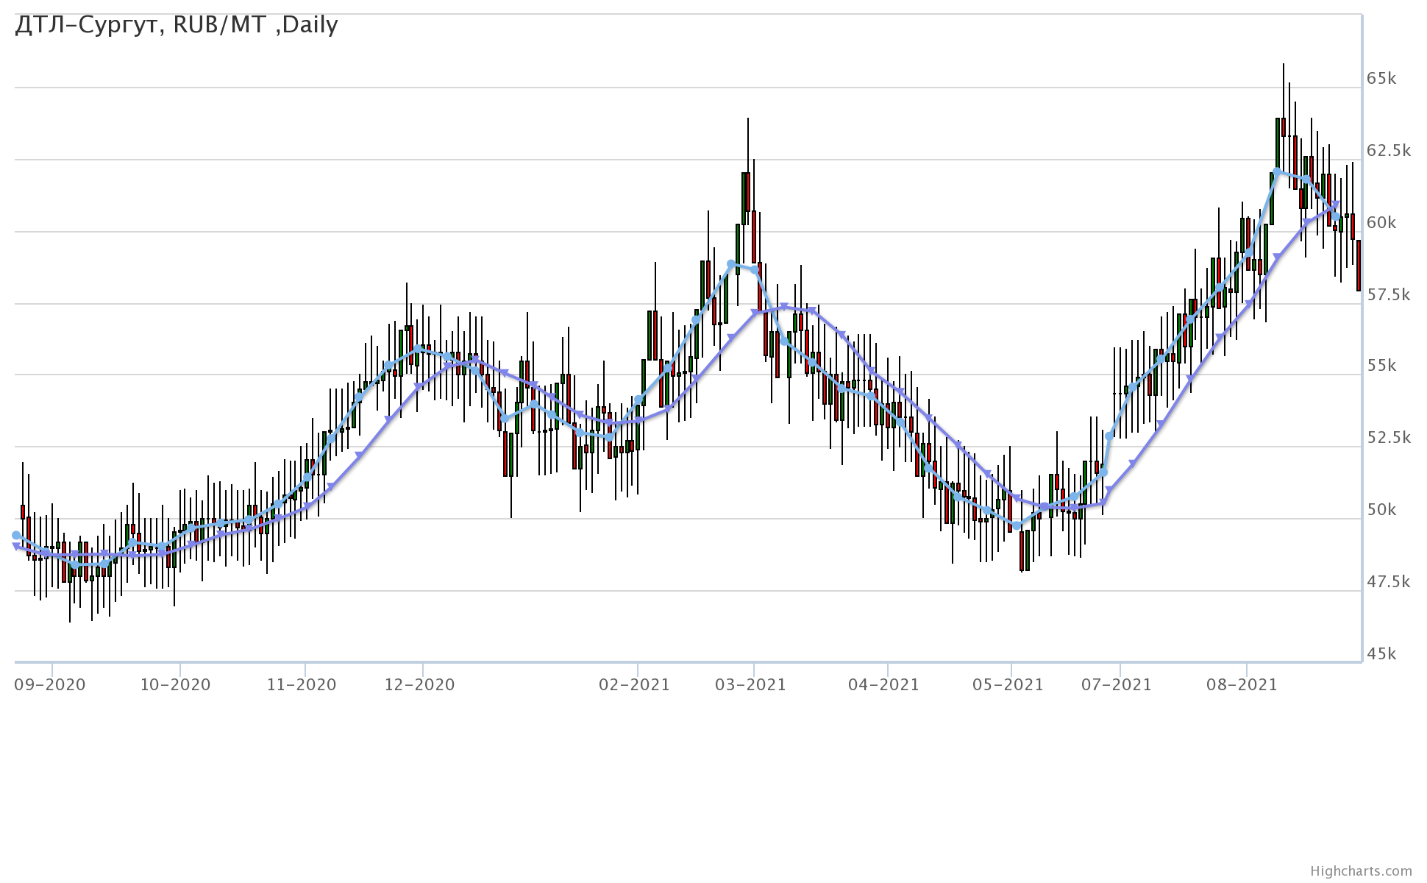
Task: Click the 05-2021 date axis label
Action: pos(1007,685)
